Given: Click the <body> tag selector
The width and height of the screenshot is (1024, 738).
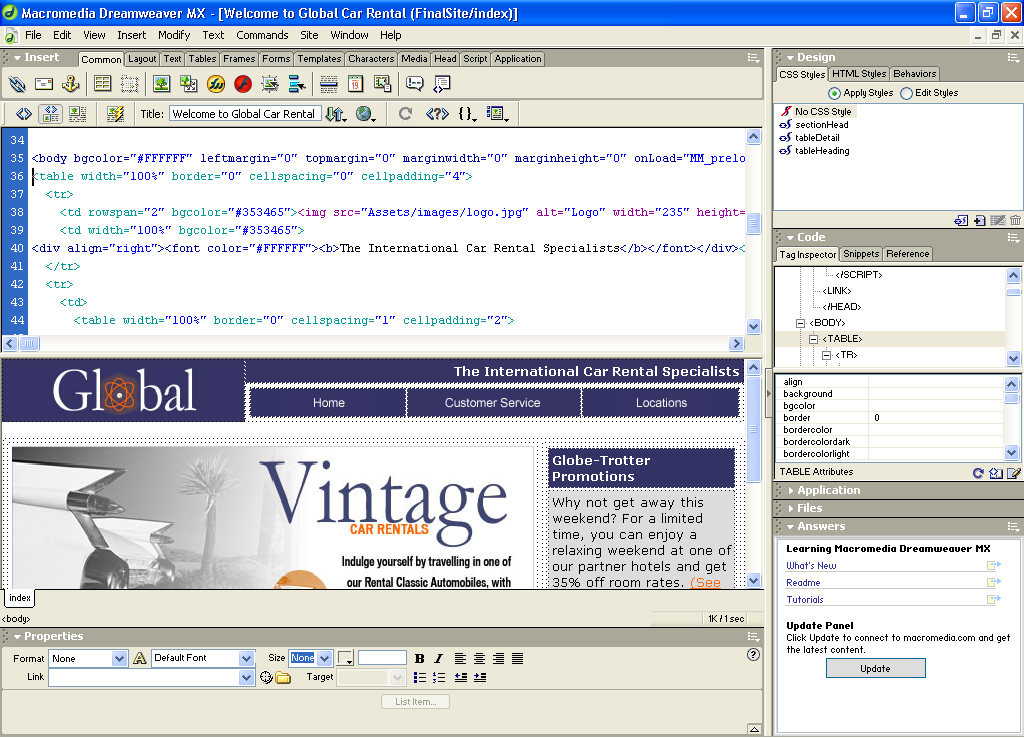Looking at the screenshot, I should click(16, 618).
